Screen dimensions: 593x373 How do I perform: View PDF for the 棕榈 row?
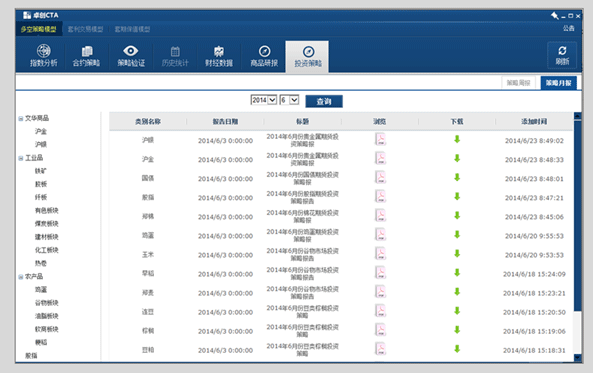click(380, 330)
